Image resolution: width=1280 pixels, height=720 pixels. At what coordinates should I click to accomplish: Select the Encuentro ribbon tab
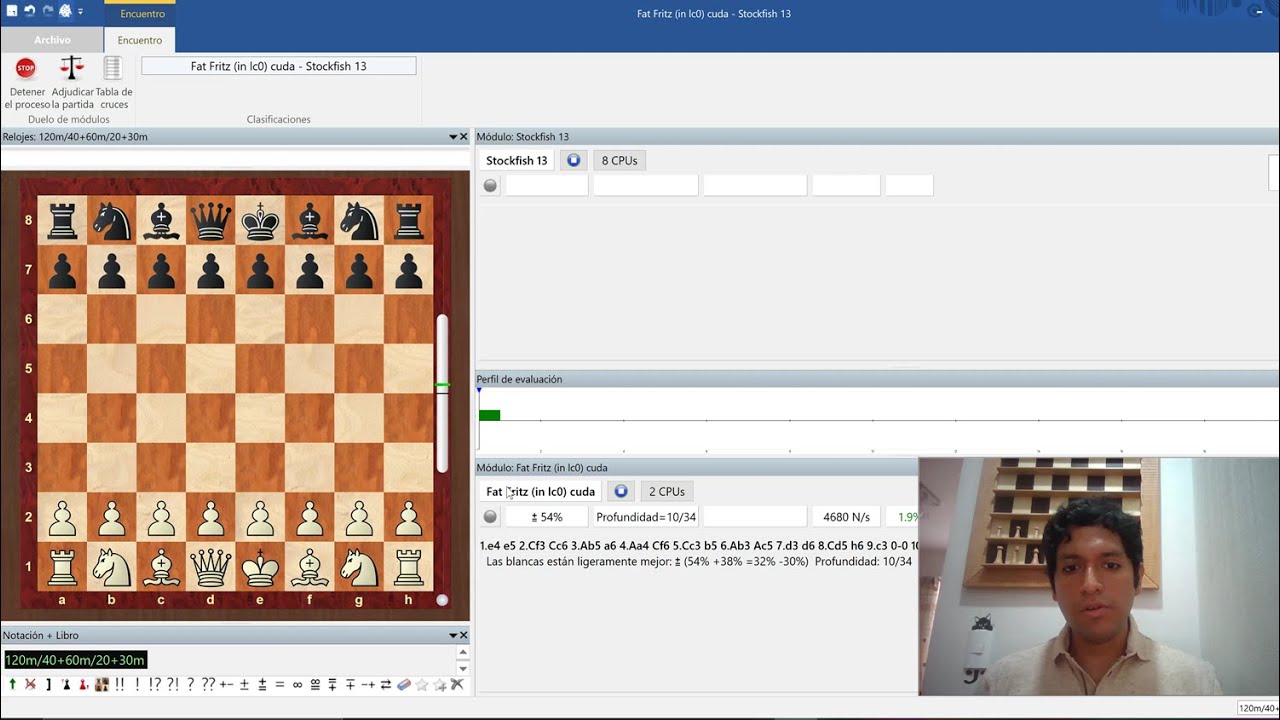click(x=140, y=40)
